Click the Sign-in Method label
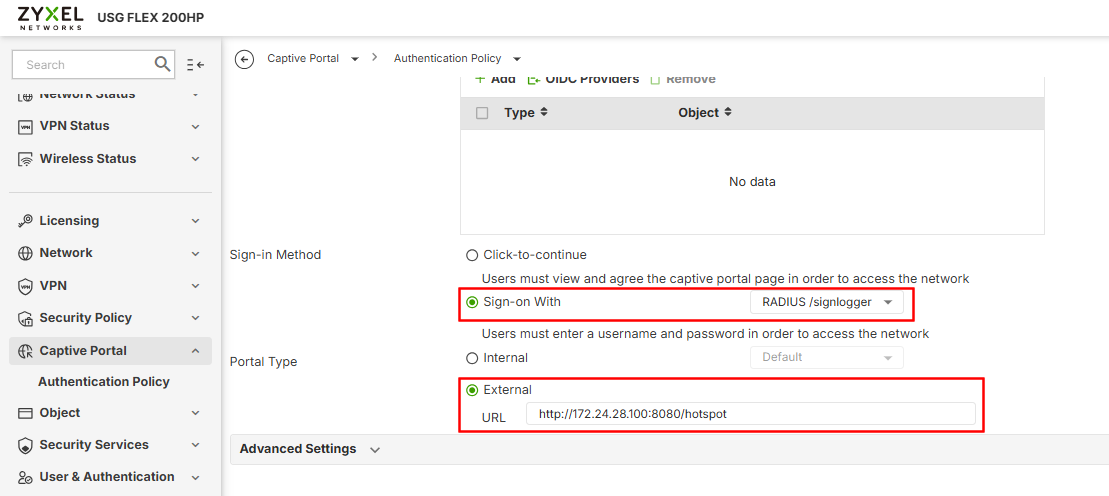Viewport: 1109px width, 496px height. pyautogui.click(x=275, y=255)
